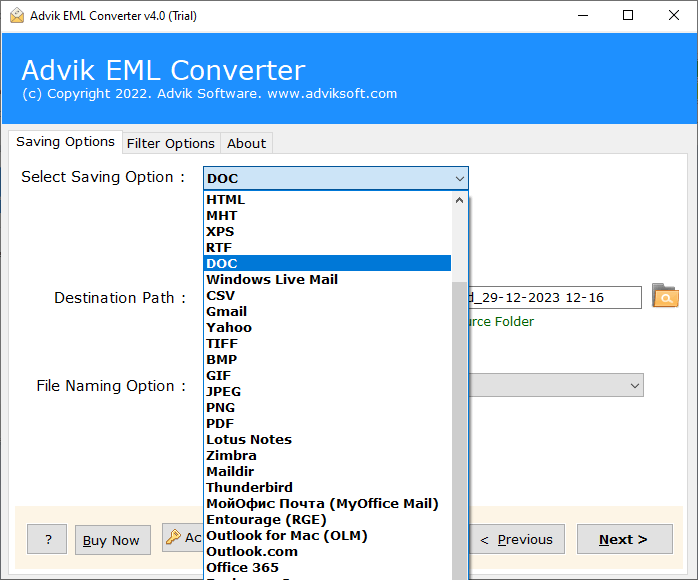The height and width of the screenshot is (582, 699).
Task: Choose the GIF format entry
Action: pos(327,376)
